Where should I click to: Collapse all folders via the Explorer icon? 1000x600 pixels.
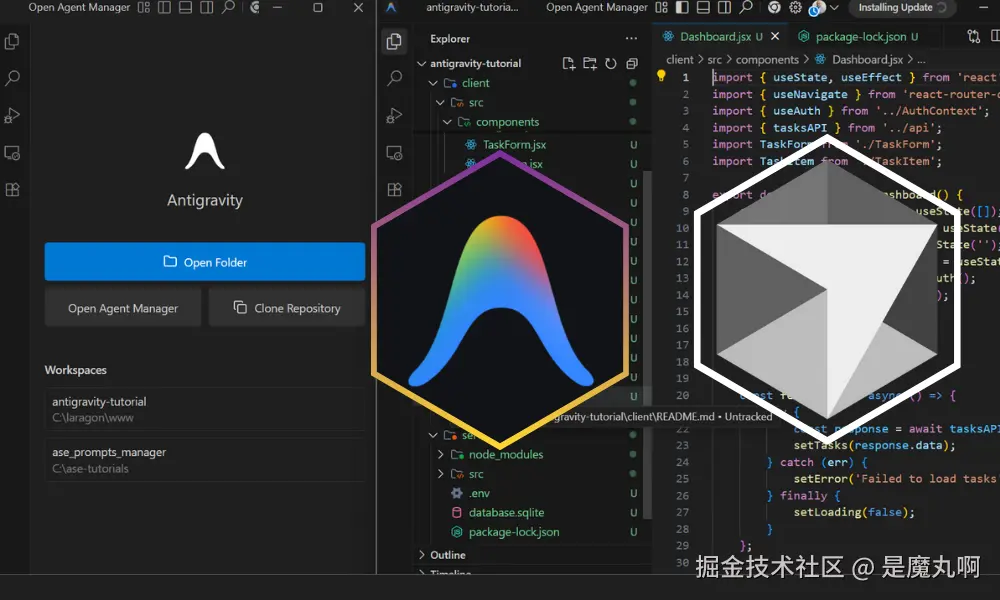[x=631, y=63]
